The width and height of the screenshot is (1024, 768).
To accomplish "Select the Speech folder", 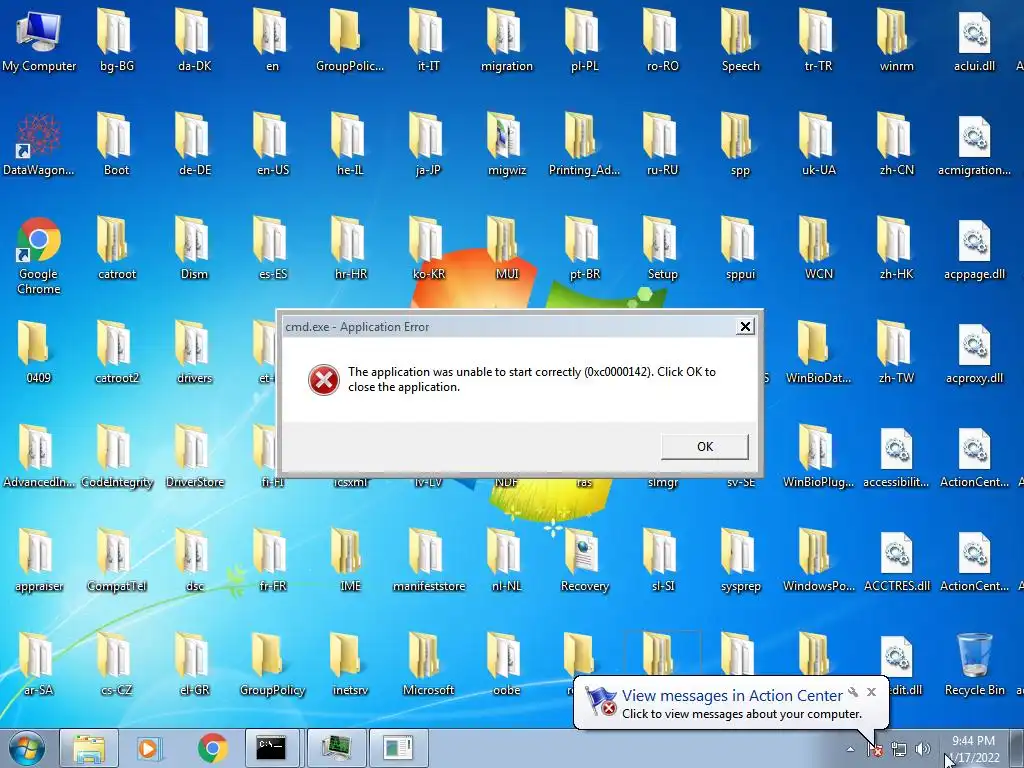I will coord(741,40).
